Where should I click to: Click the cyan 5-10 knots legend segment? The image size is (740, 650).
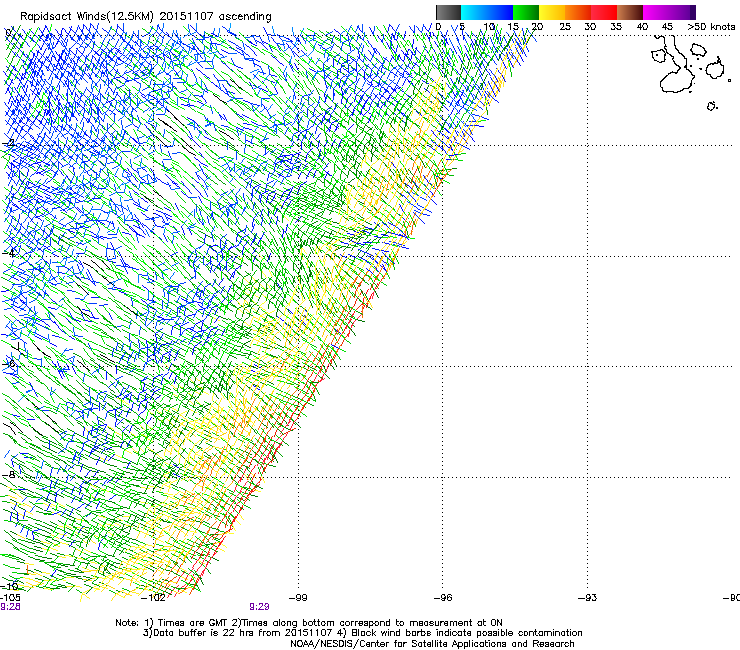tap(474, 12)
